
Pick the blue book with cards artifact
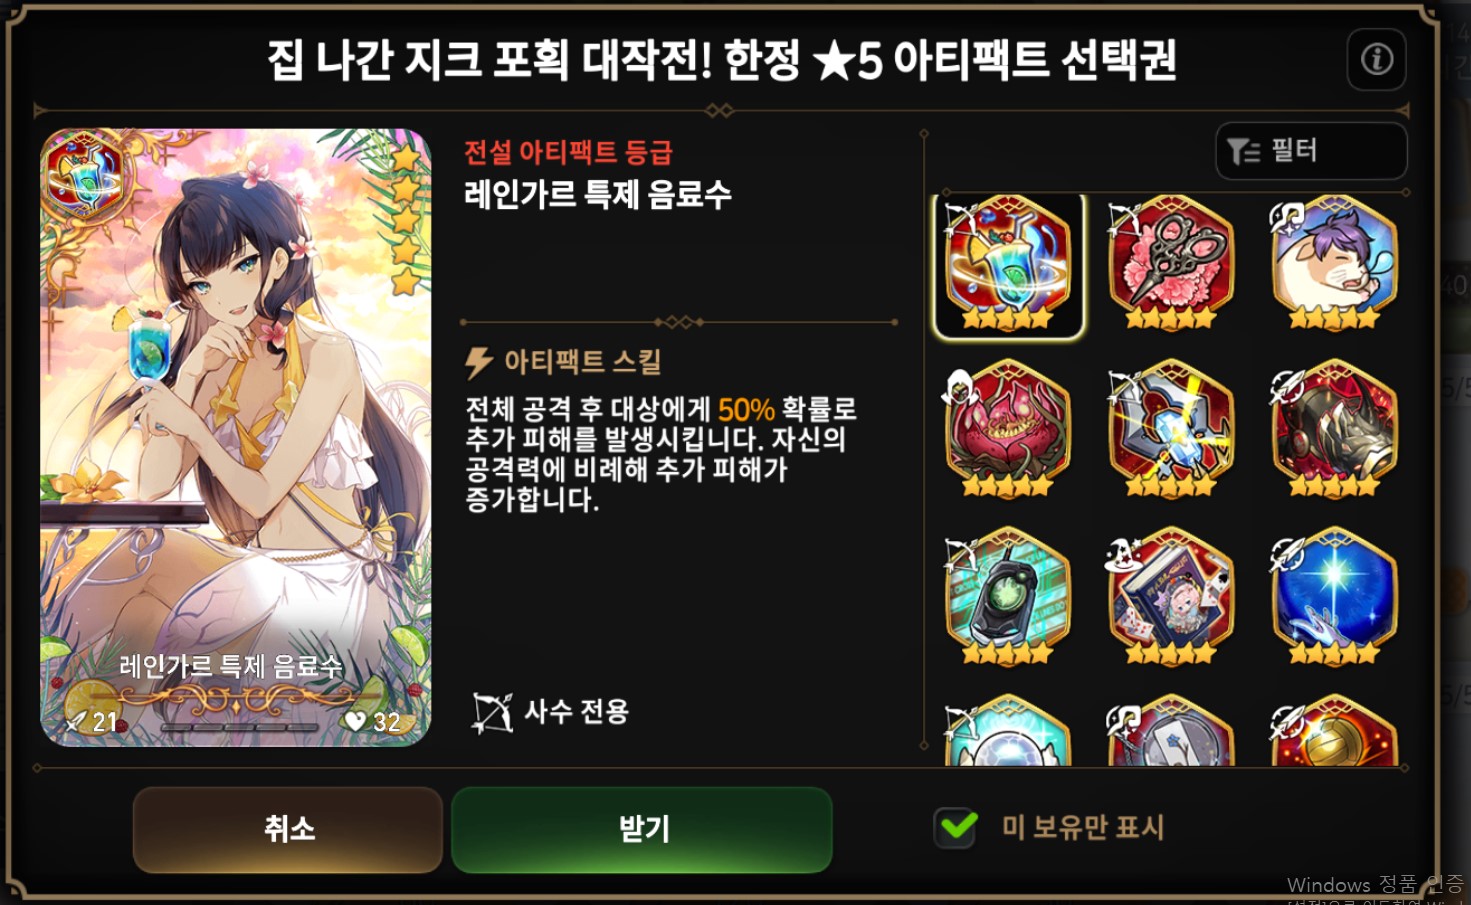pyautogui.click(x=1171, y=597)
